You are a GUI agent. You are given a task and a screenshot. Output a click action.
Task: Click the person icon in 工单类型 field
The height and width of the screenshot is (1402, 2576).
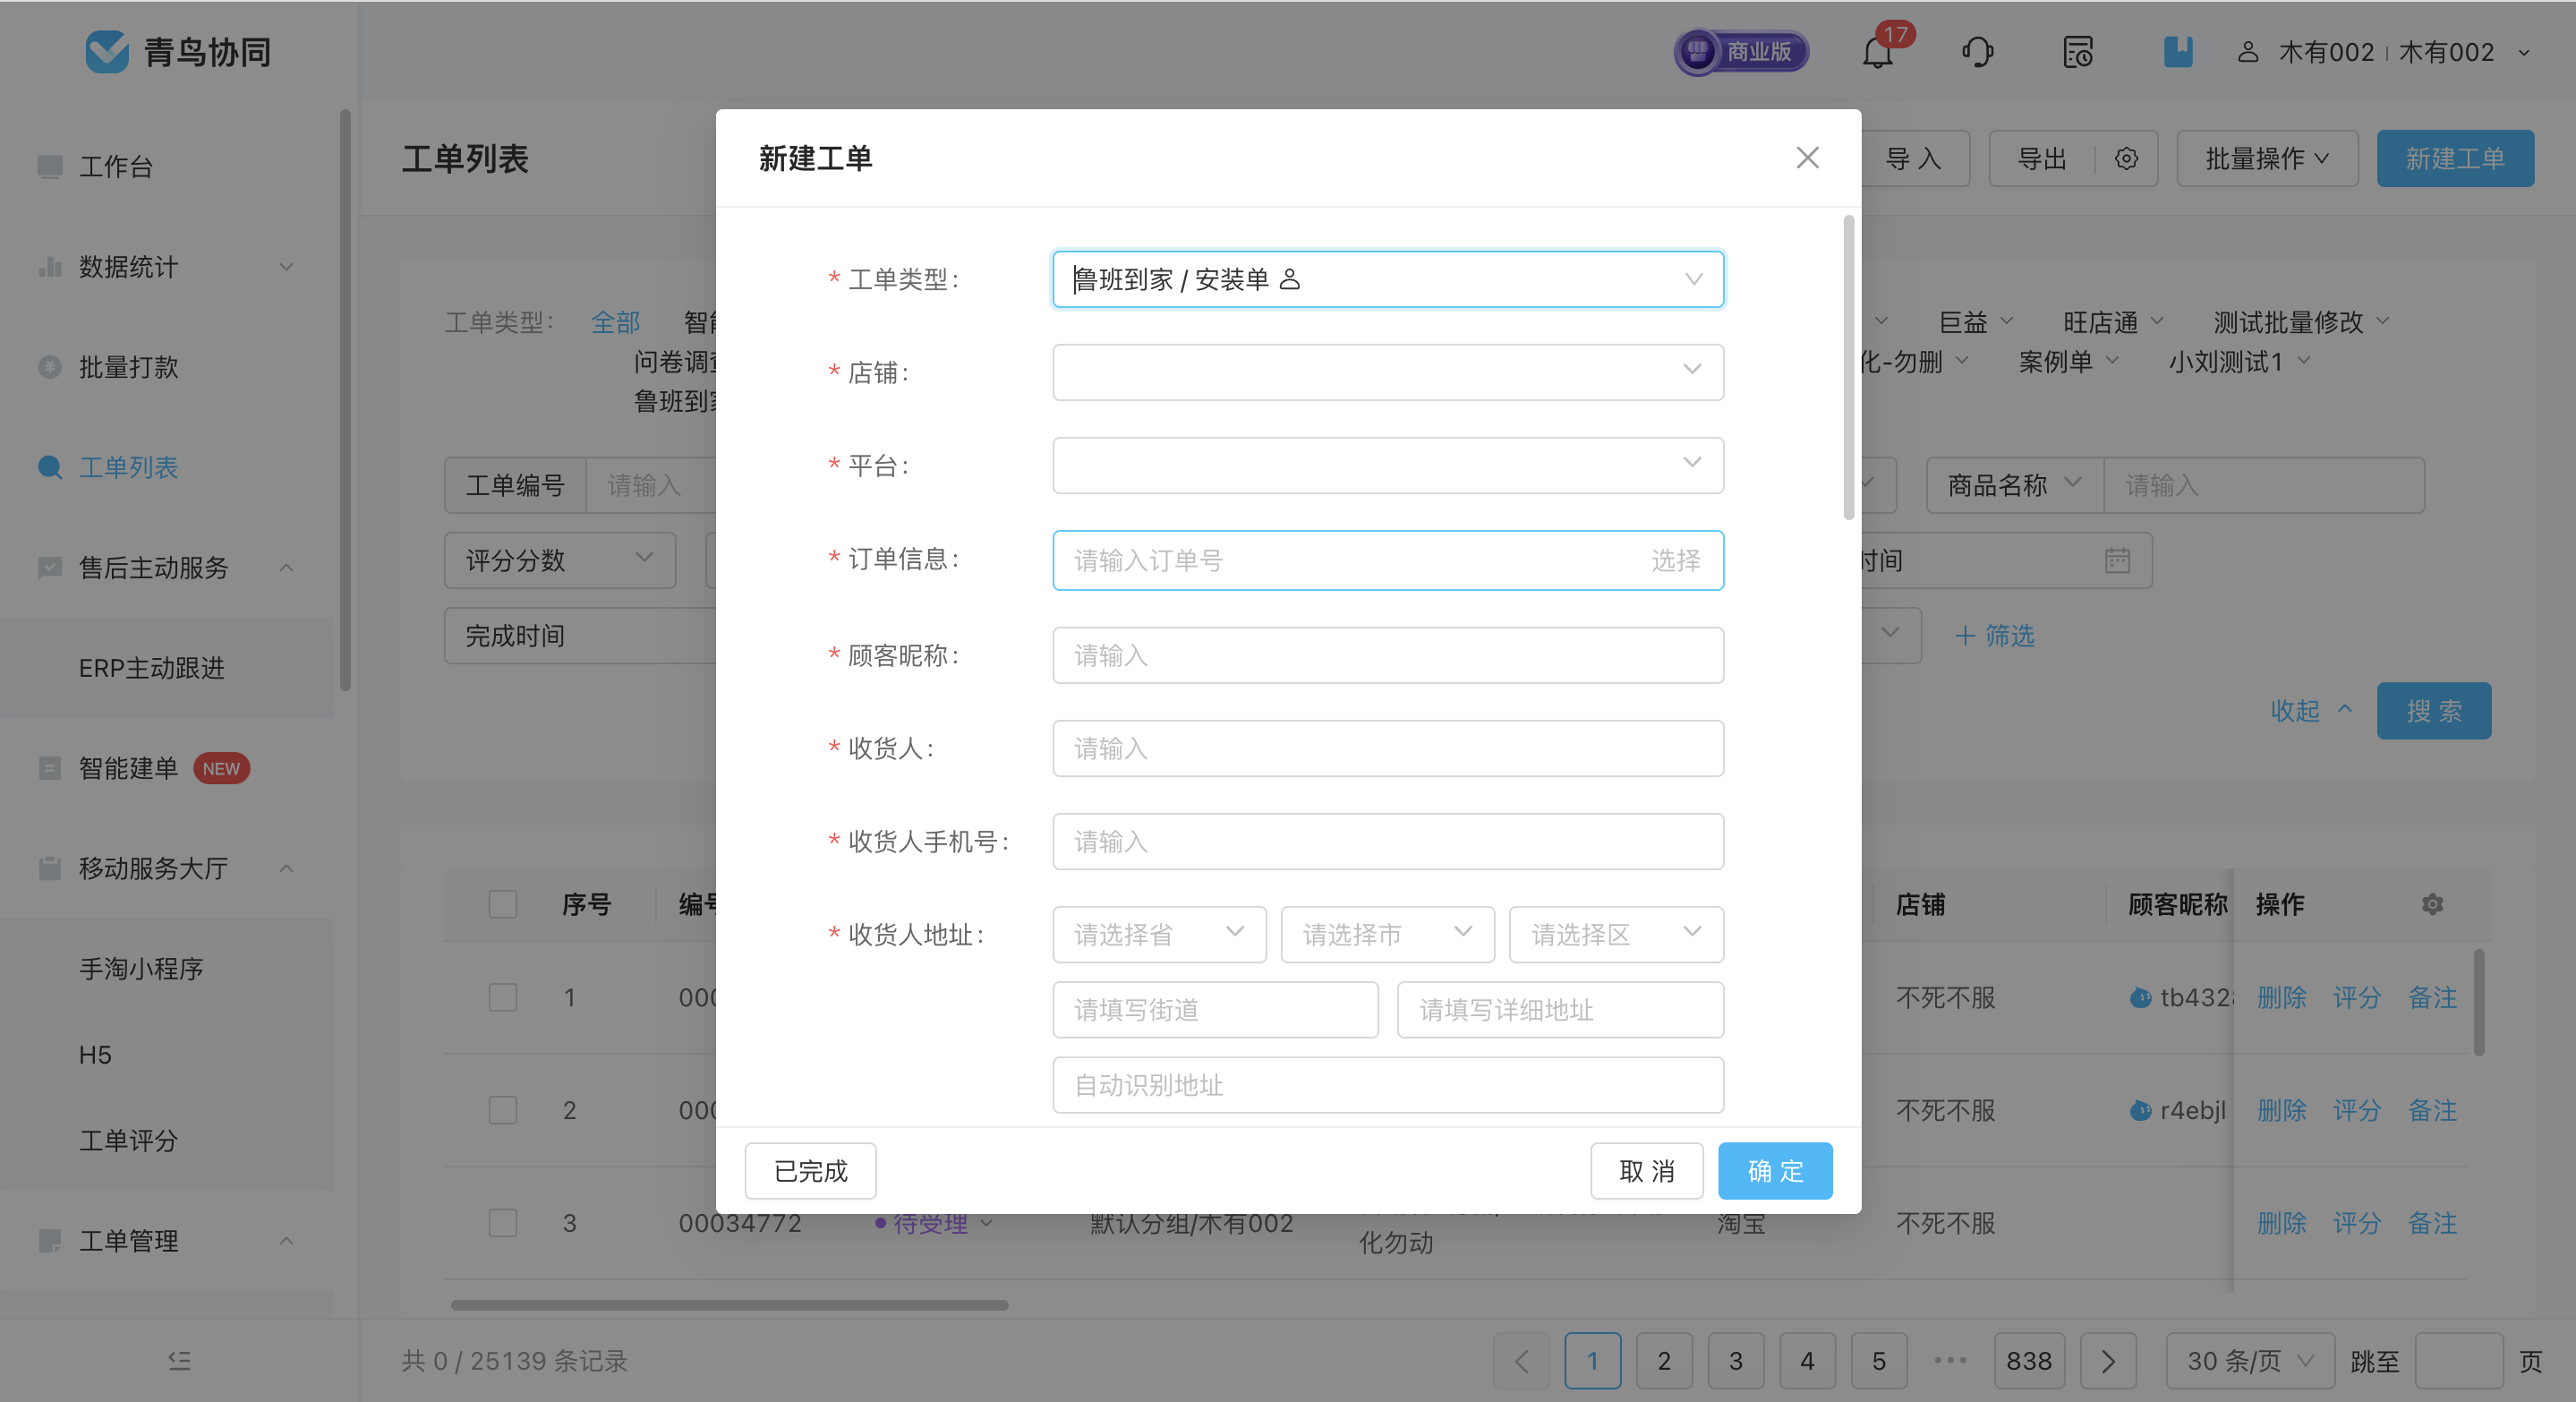1290,279
